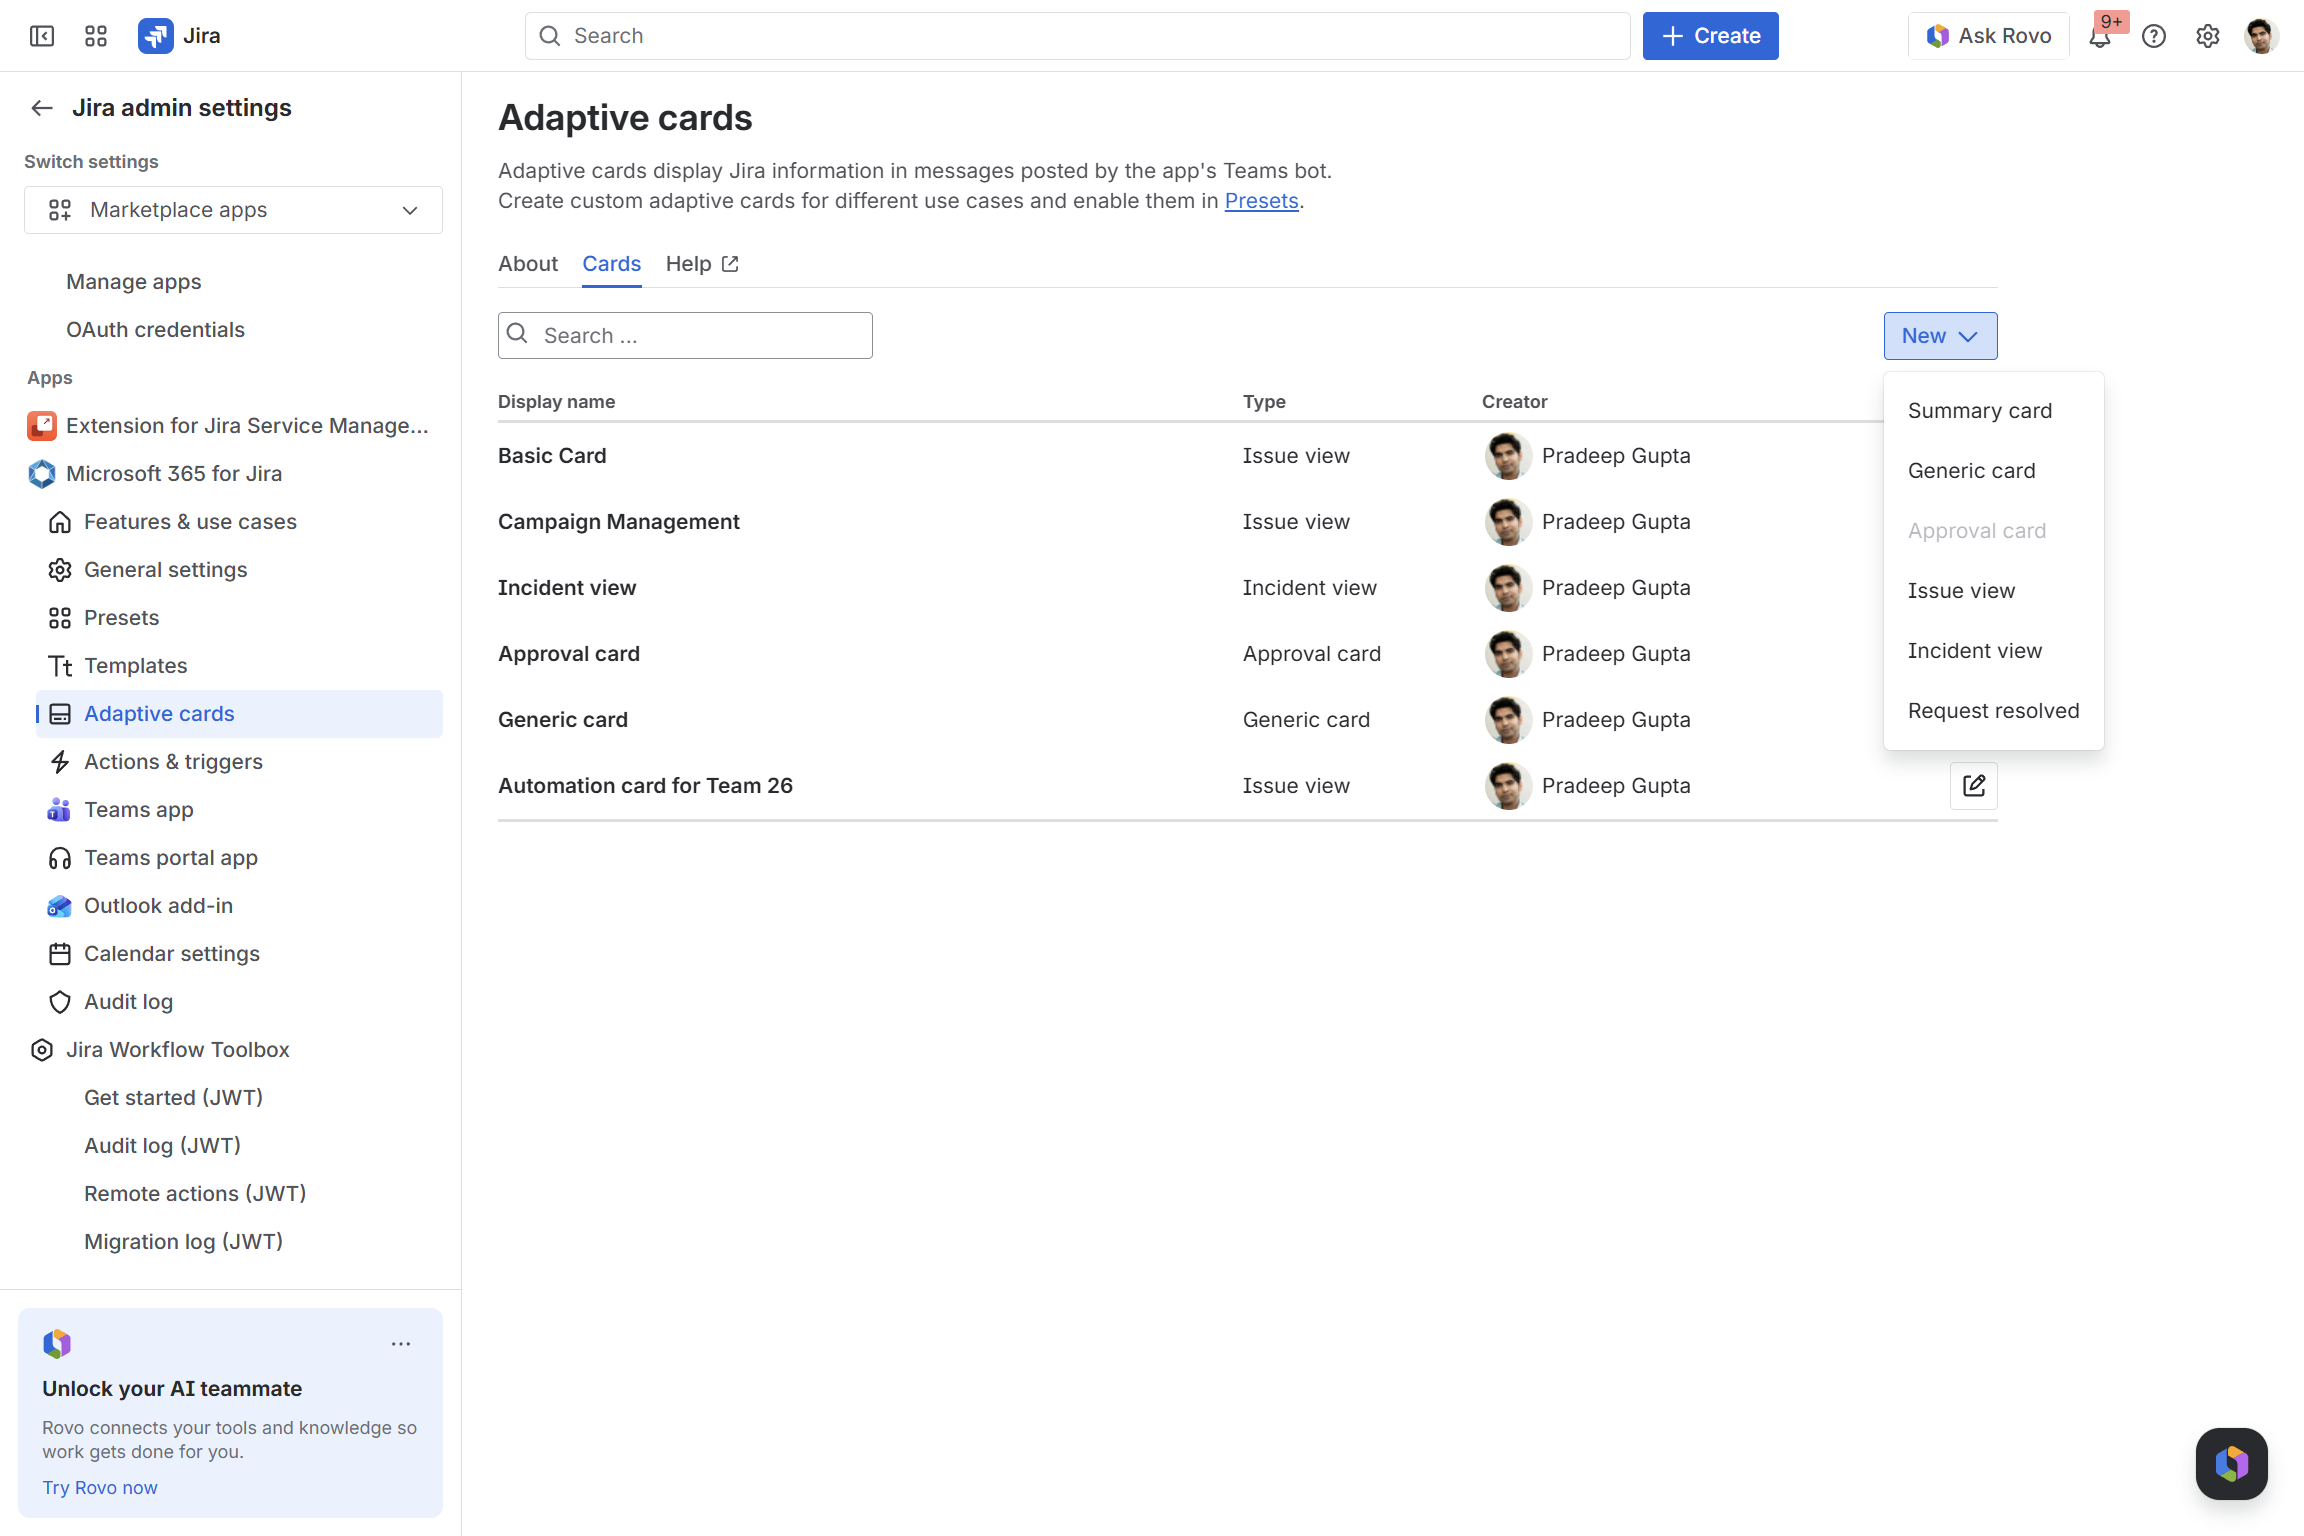Click the Presets grid icon
The height and width of the screenshot is (1536, 2304).
pos(60,618)
